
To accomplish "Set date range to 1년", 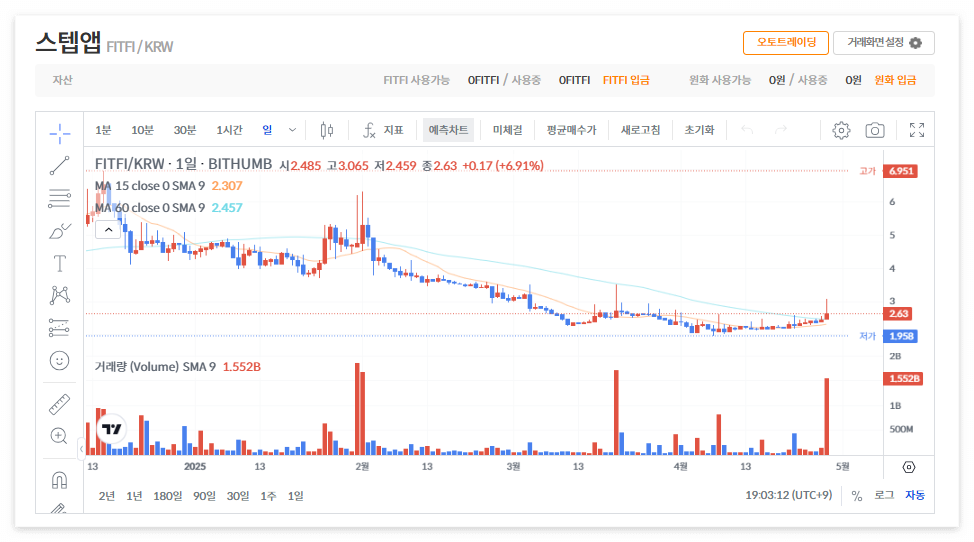I will click(134, 496).
